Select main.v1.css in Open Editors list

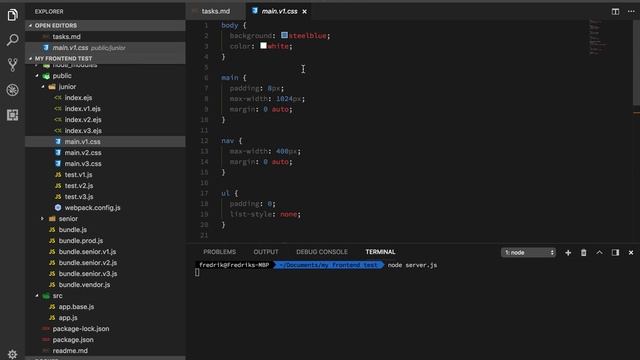(105, 47)
